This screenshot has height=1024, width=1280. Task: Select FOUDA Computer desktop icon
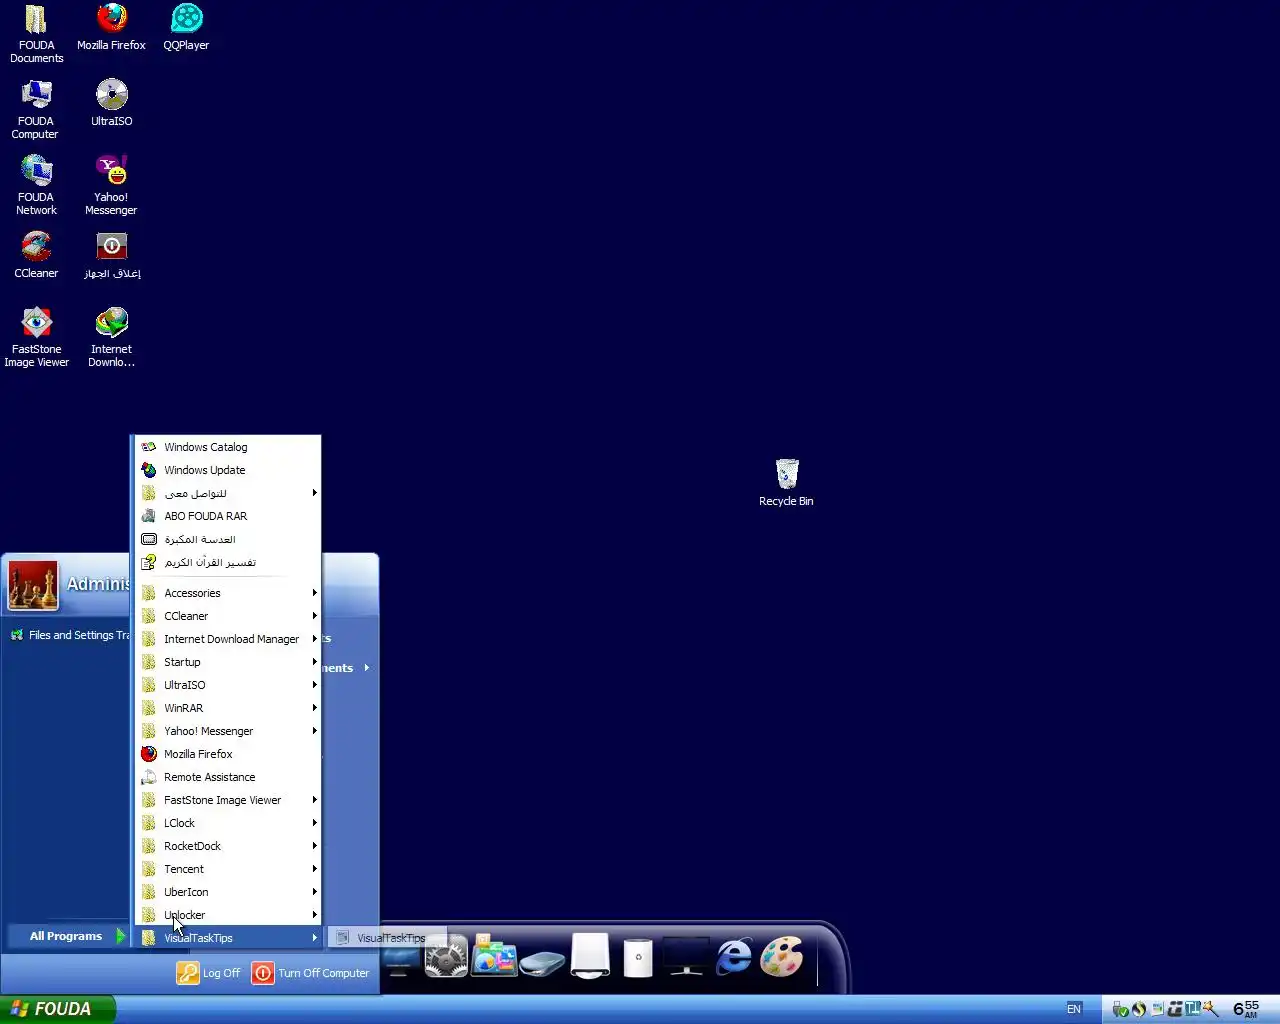[x=36, y=110]
